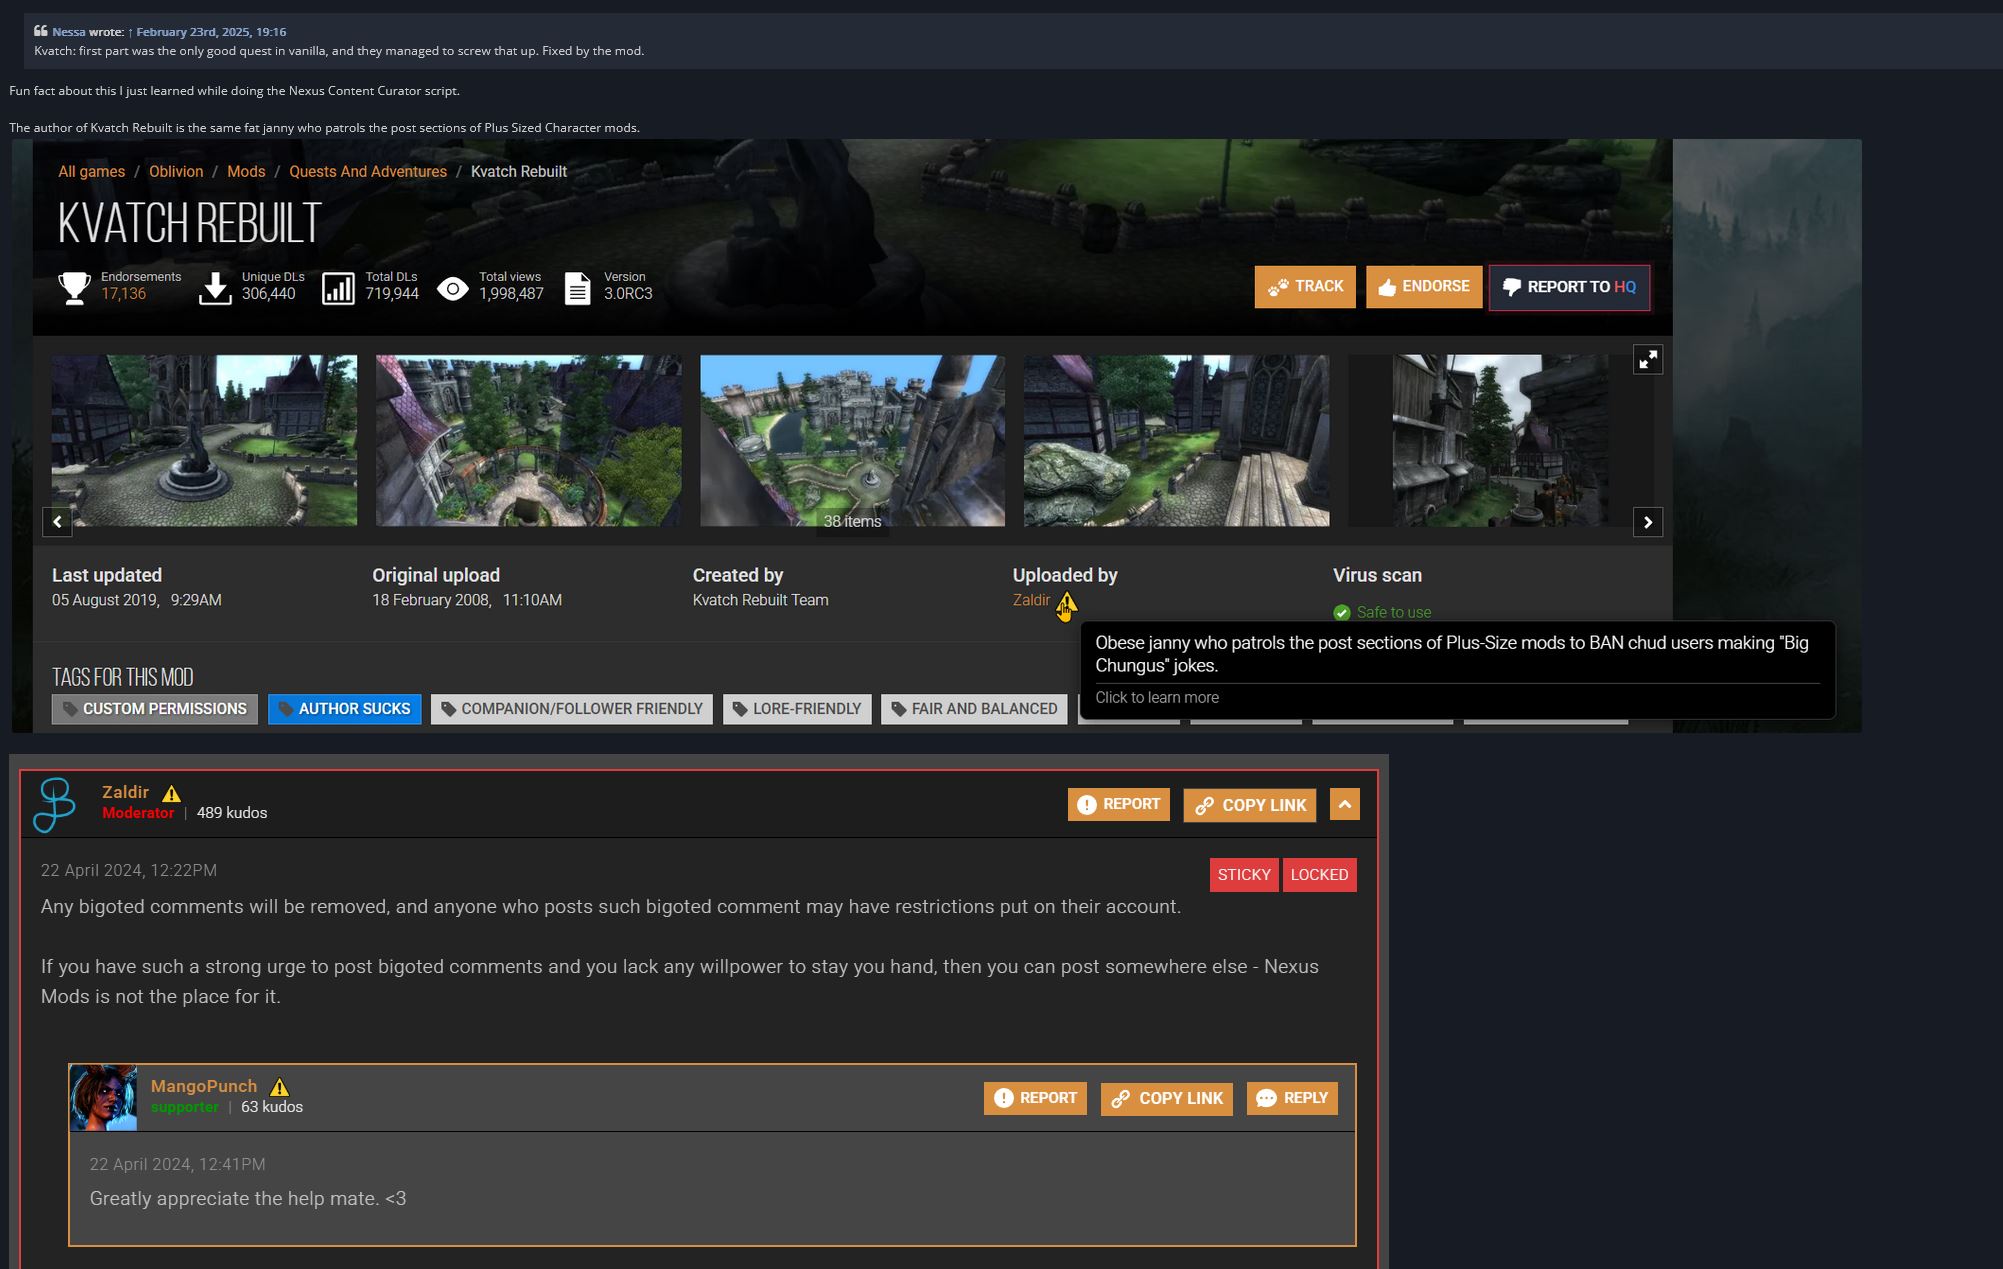Click the Track button with paw icon

pyautogui.click(x=1304, y=287)
